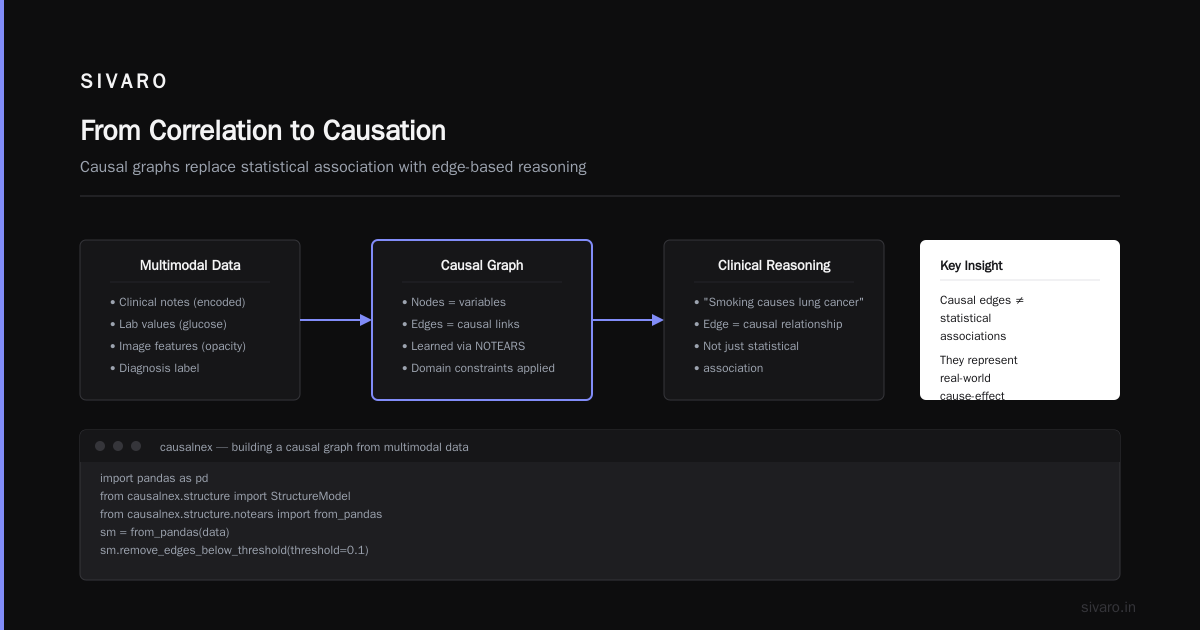
Task: Select the 'From Correlation to Causation' heading
Action: [x=263, y=131]
